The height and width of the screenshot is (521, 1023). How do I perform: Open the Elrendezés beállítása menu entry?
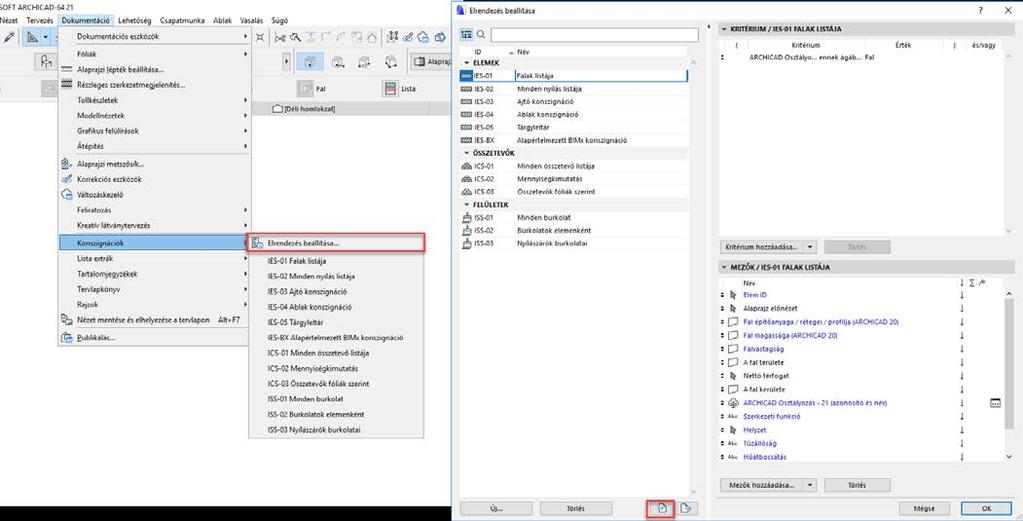[x=336, y=243]
